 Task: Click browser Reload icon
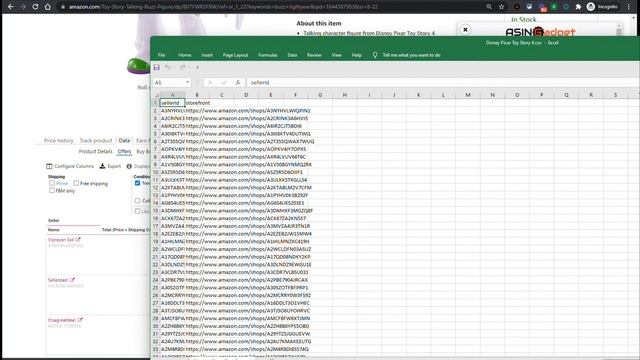point(35,7)
